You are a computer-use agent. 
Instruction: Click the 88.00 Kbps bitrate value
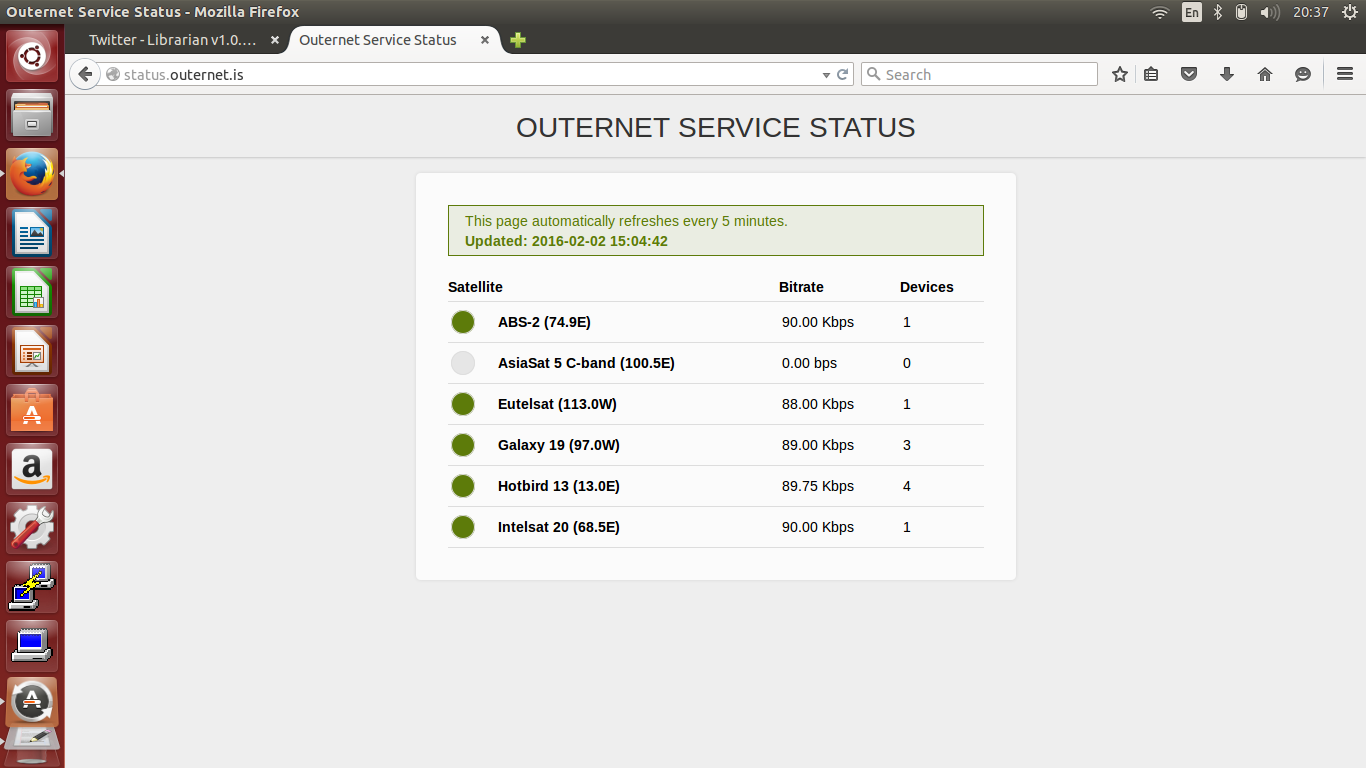(818, 404)
